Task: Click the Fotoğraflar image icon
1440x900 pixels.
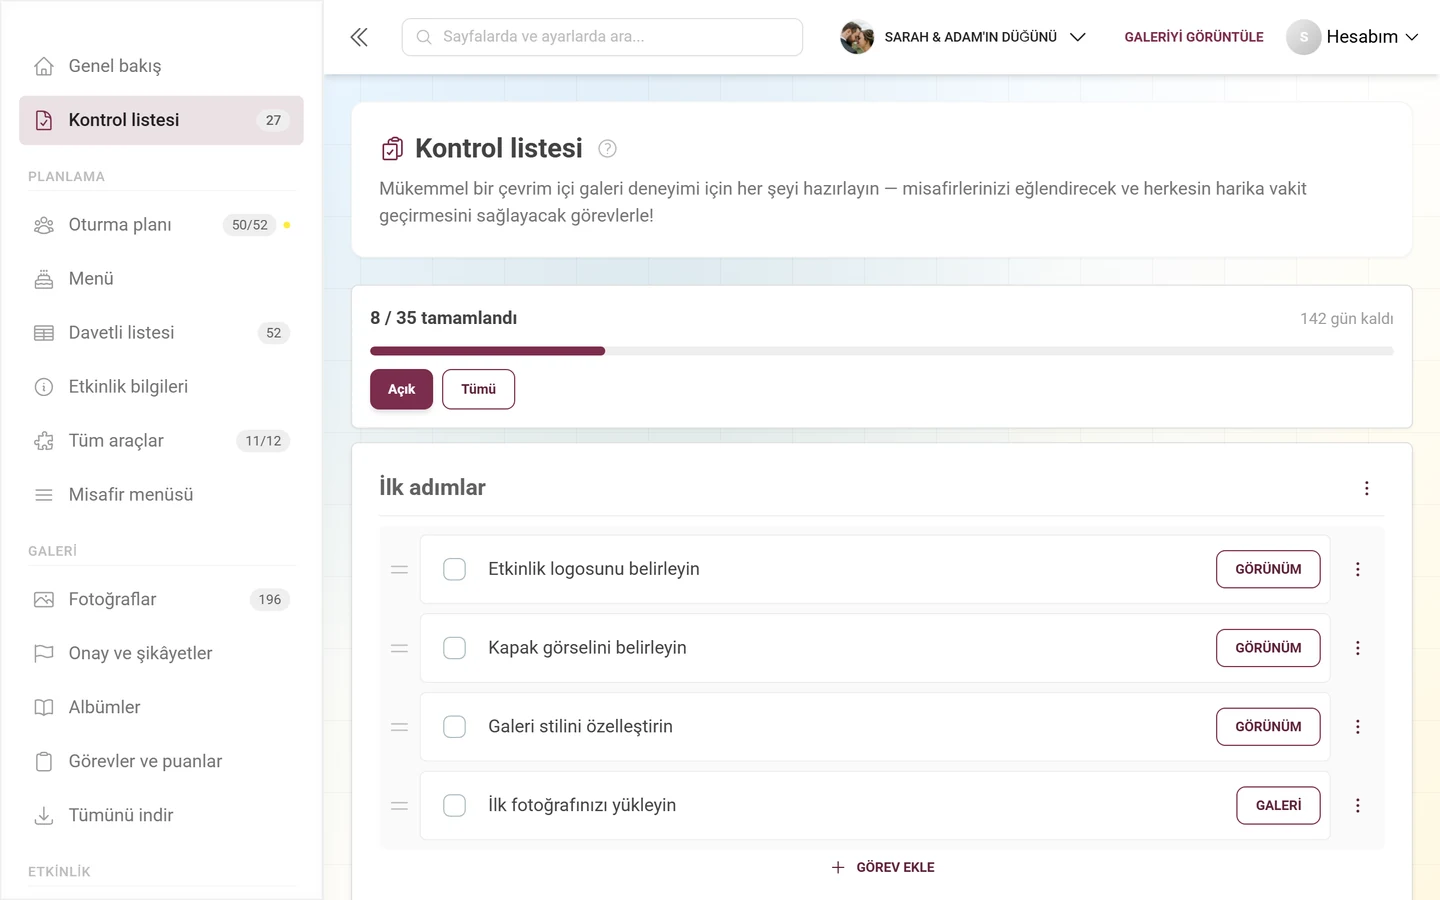Action: click(44, 600)
